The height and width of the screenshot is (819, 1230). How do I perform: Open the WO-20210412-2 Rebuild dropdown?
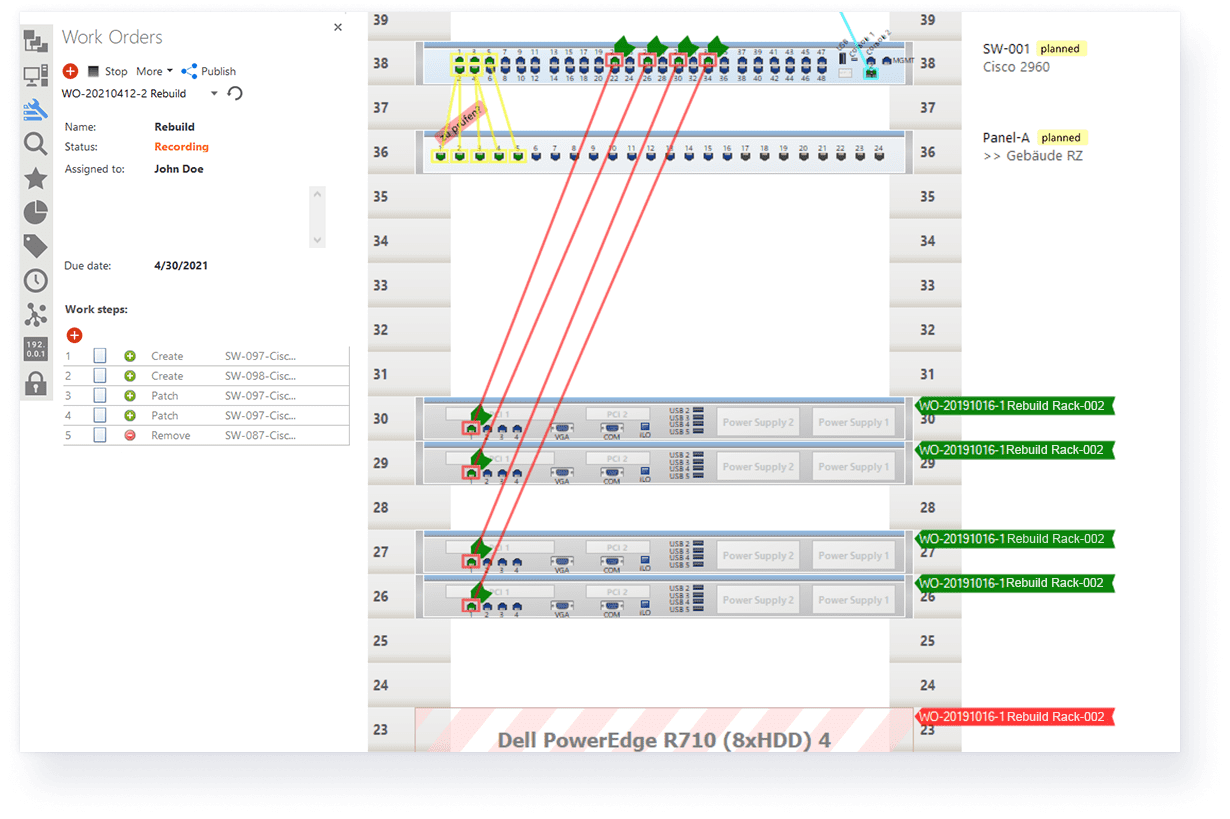click(x=213, y=91)
